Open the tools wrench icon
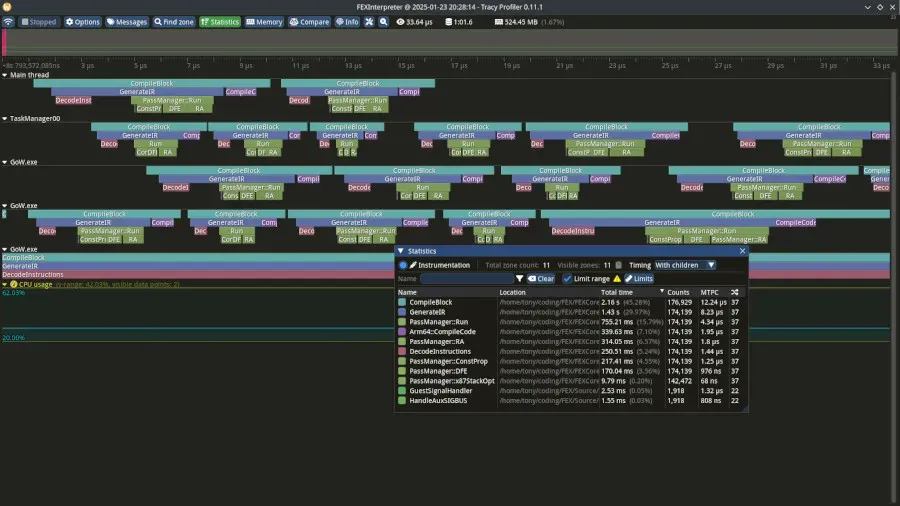Image resolution: width=900 pixels, height=506 pixels. 369,22
